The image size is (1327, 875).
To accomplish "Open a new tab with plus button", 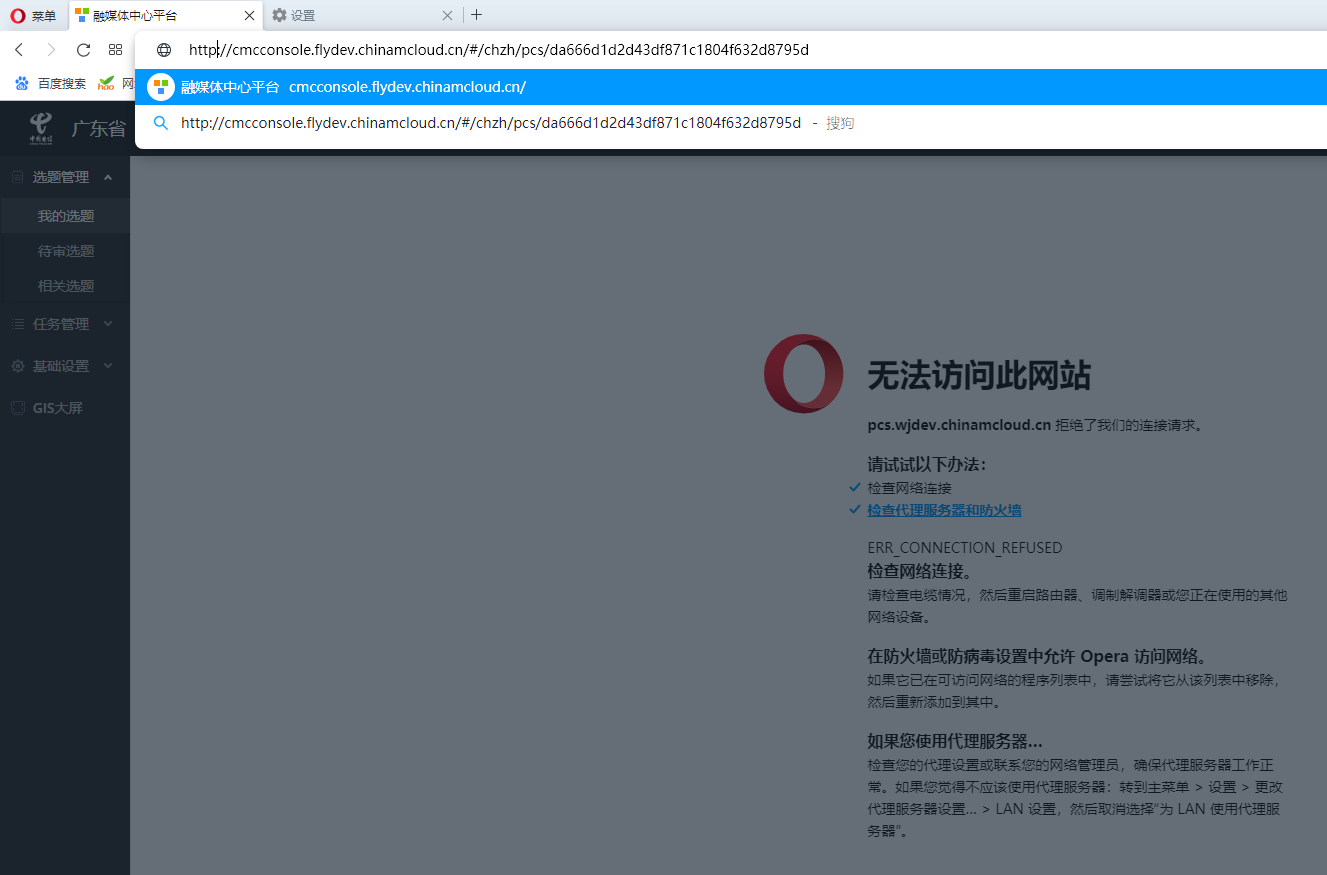I will tap(476, 15).
